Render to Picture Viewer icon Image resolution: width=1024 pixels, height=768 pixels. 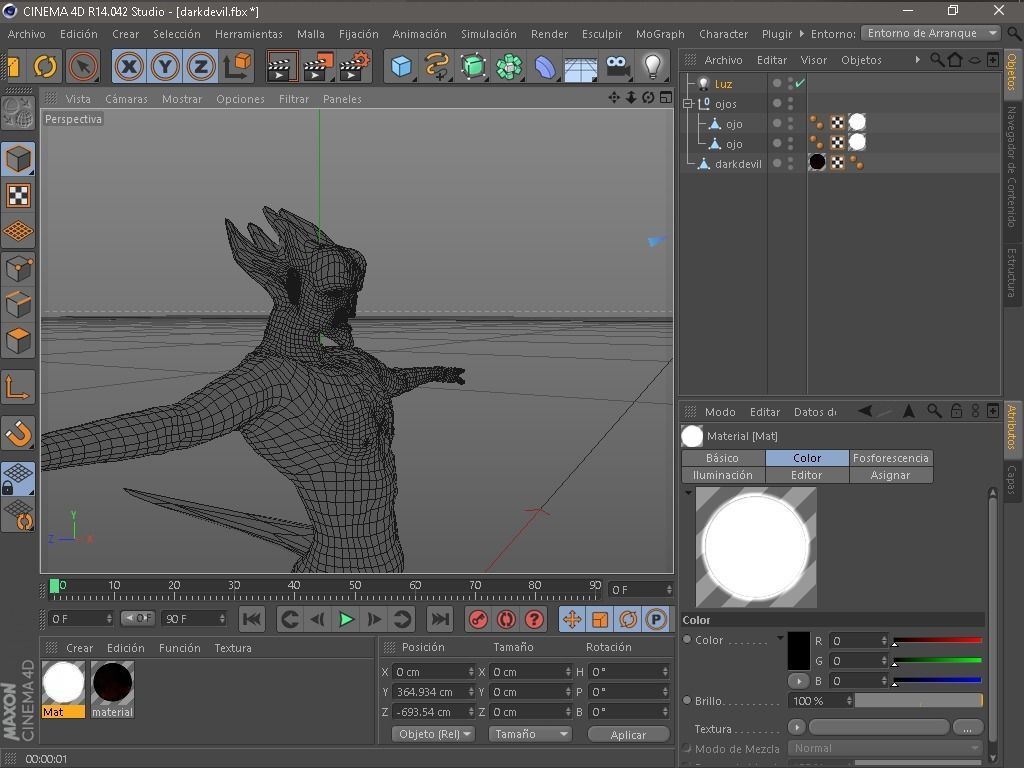point(318,67)
